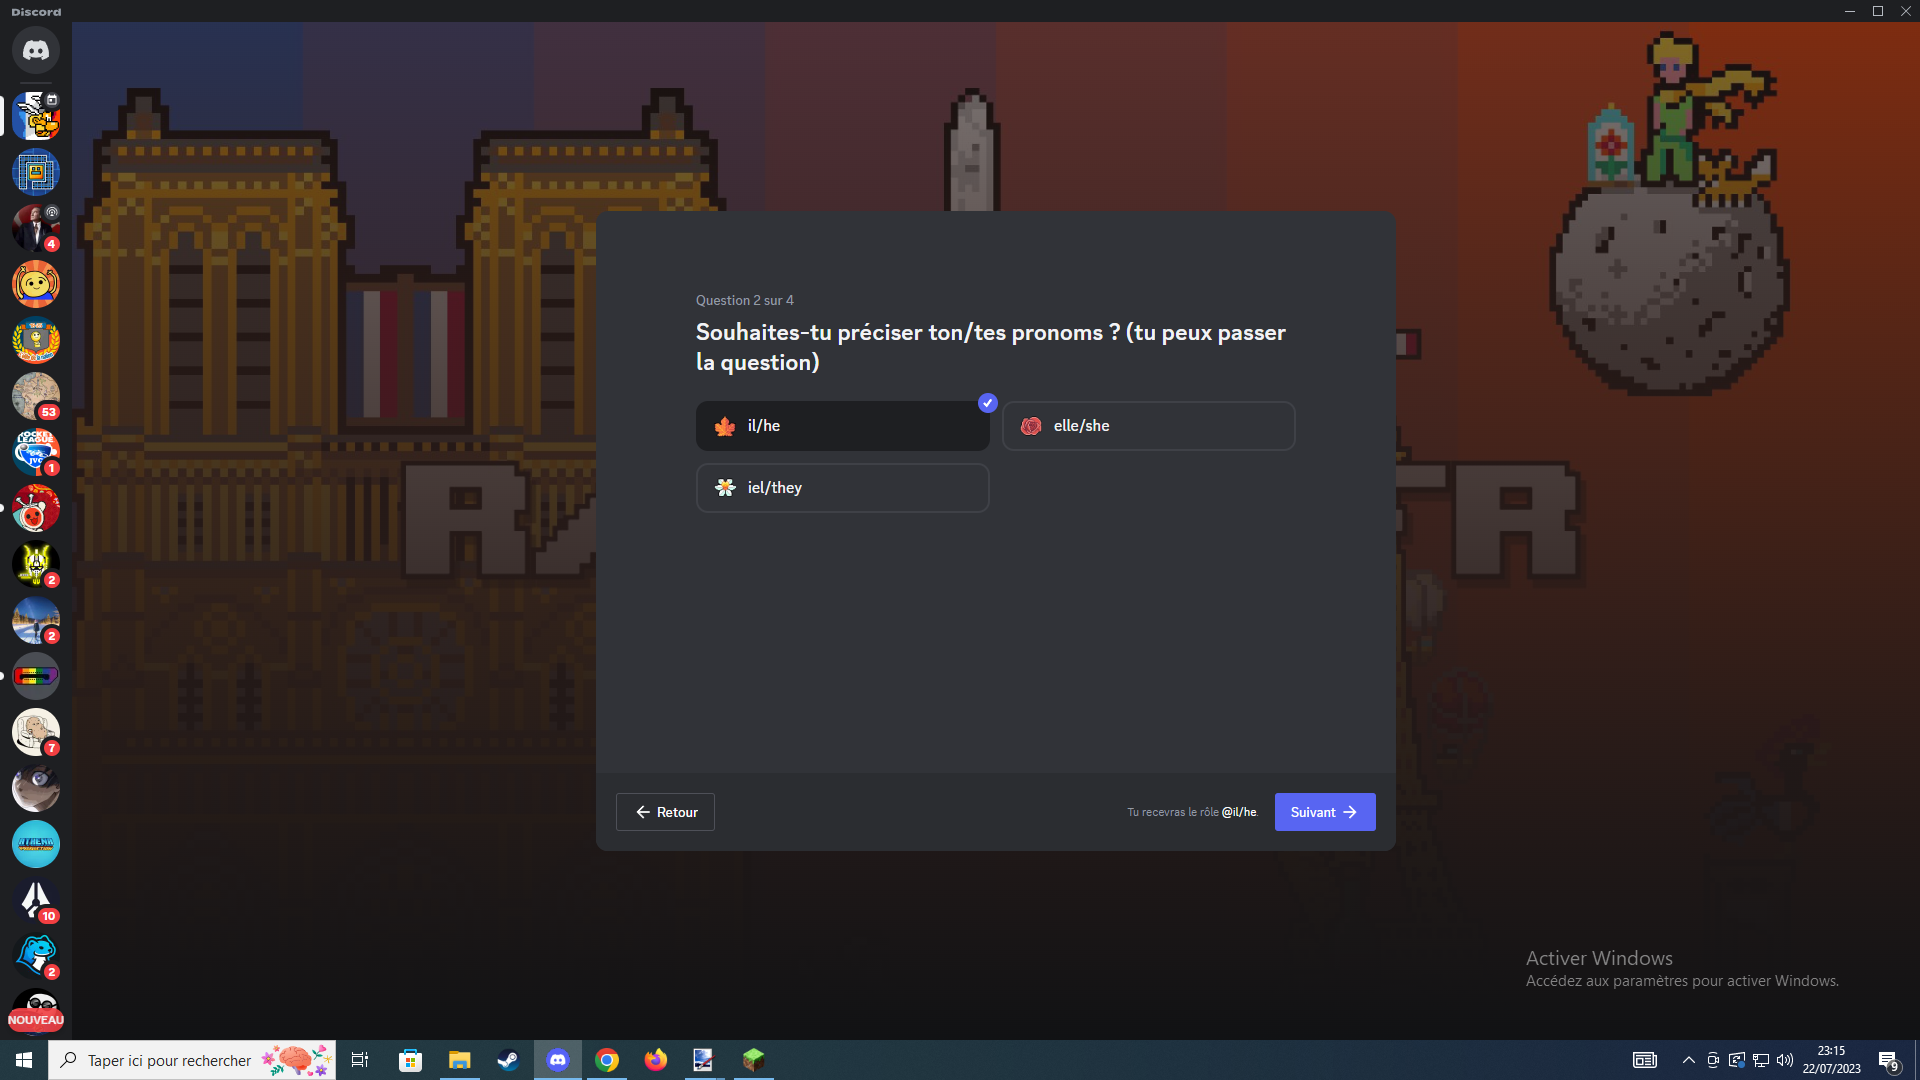This screenshot has height=1080, width=1920.
Task: Open the Windows notification center
Action: pos(1888,1060)
